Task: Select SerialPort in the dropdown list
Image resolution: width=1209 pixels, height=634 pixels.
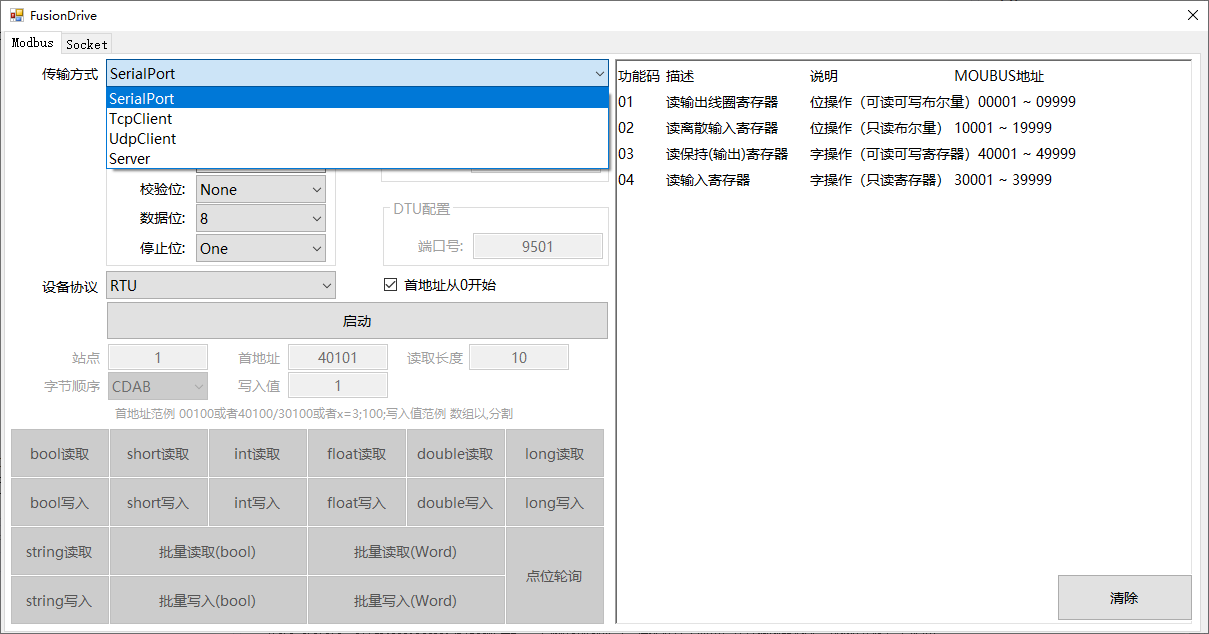Action: 357,98
